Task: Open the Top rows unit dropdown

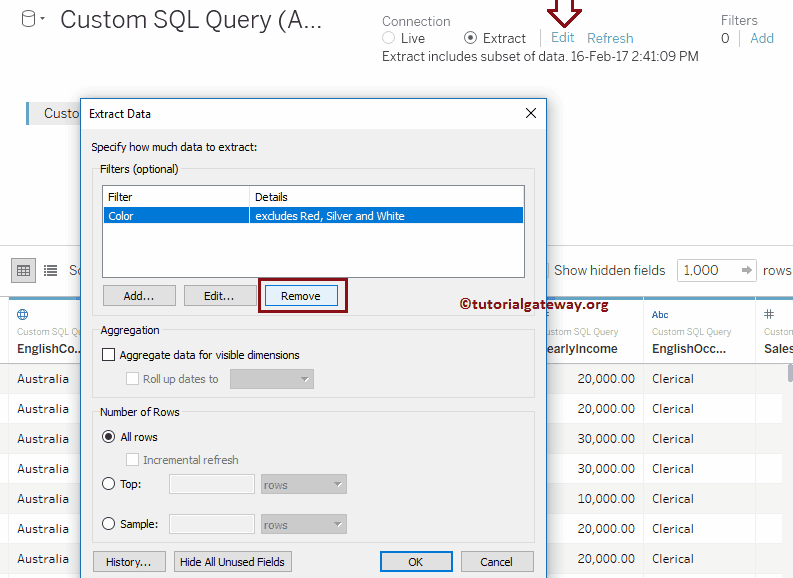Action: click(304, 484)
